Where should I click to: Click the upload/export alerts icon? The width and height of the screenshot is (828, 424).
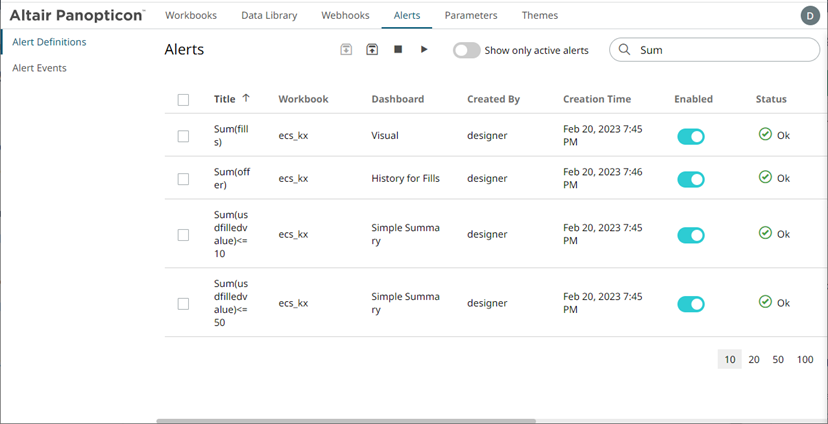pyautogui.click(x=371, y=50)
